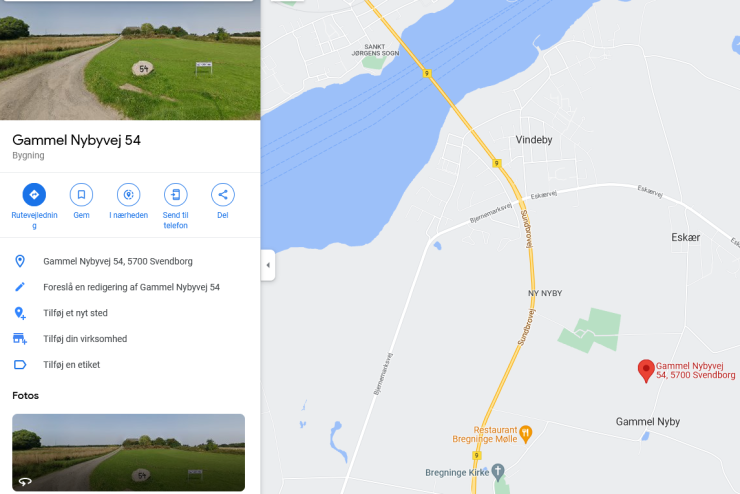
Task: Click the Vindeby town label on map
Action: (x=534, y=140)
